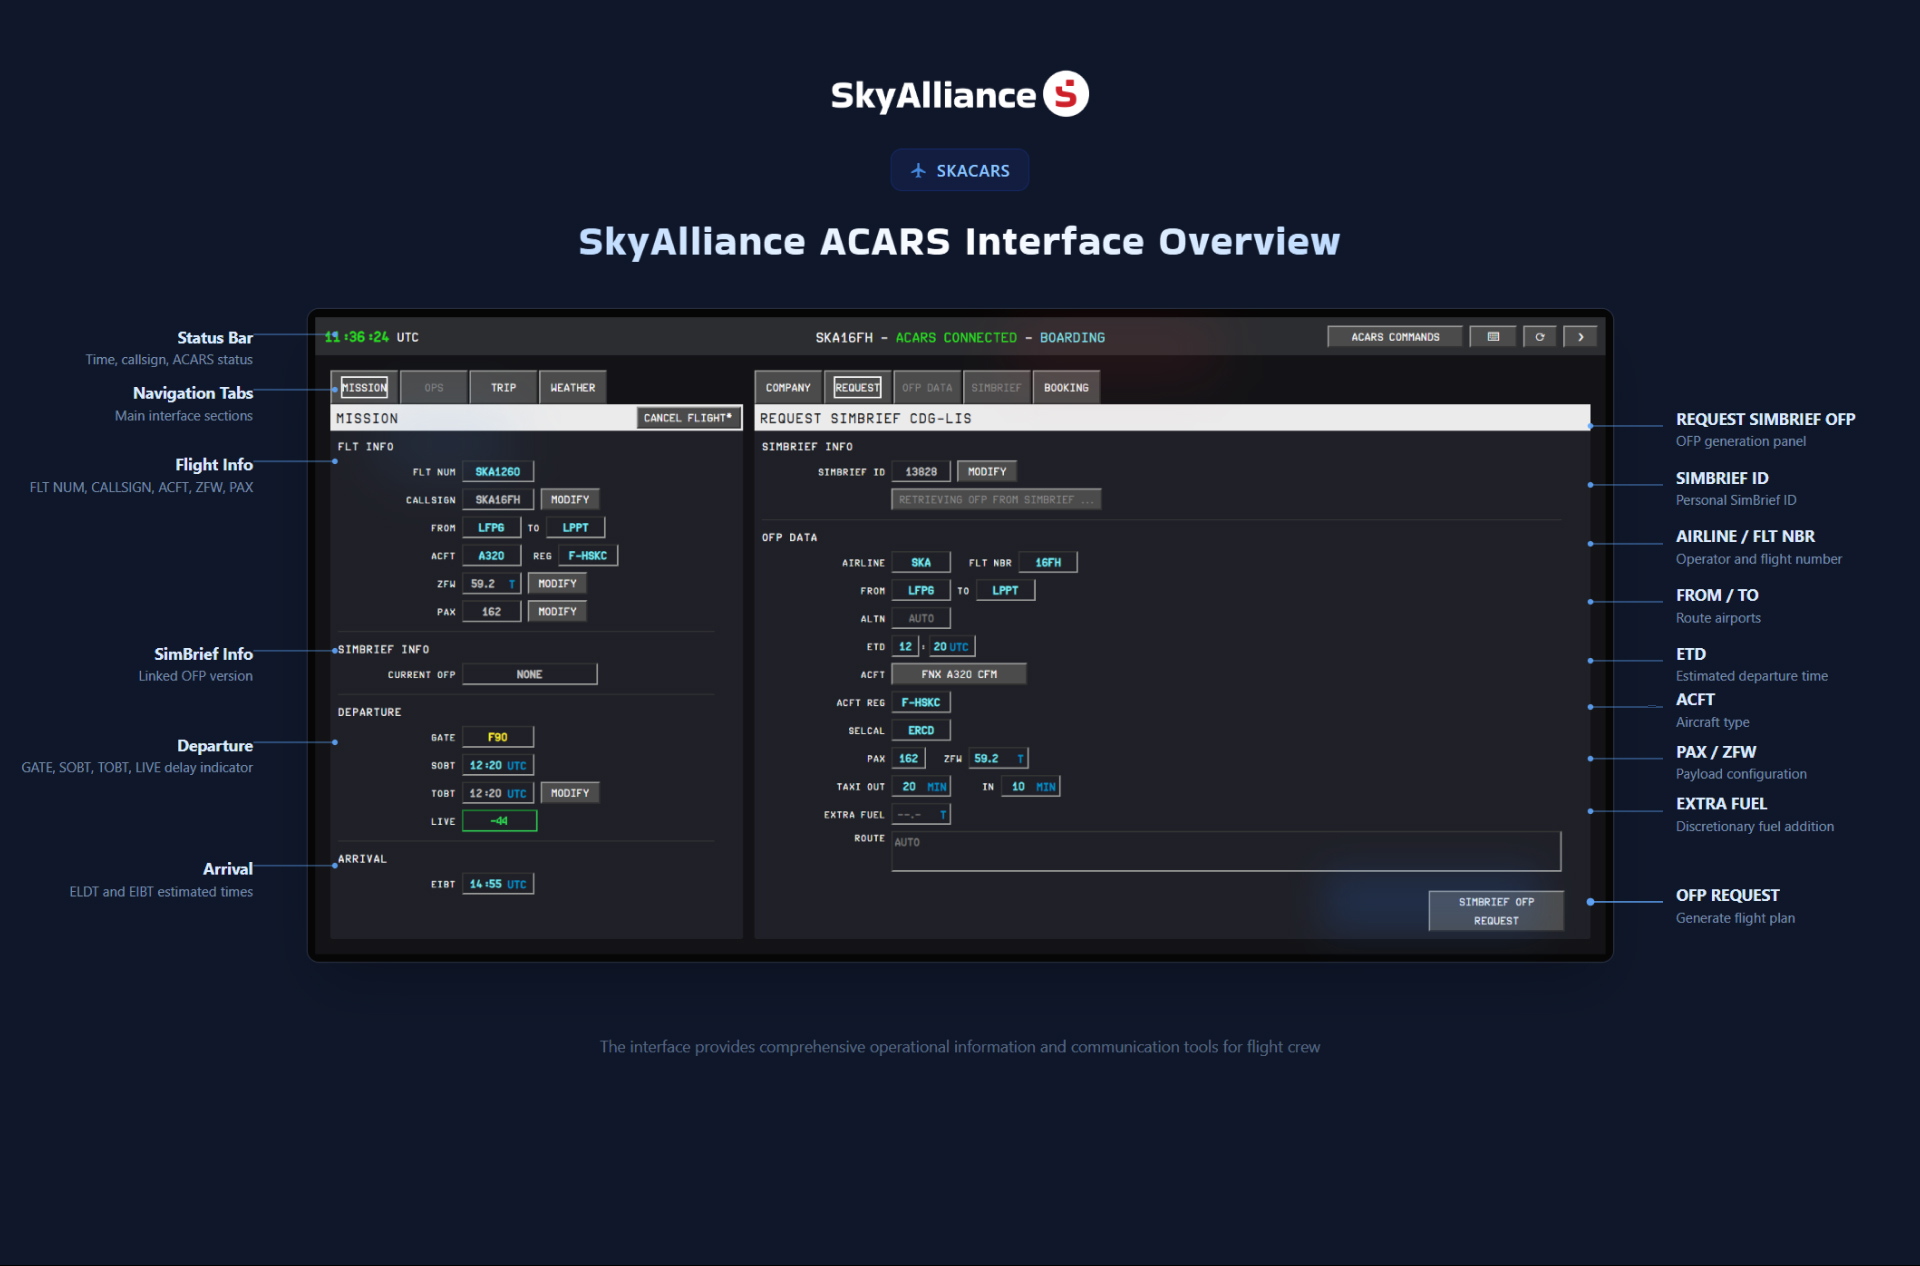Open the COMPANY tab
The image size is (1920, 1266).
click(x=788, y=388)
